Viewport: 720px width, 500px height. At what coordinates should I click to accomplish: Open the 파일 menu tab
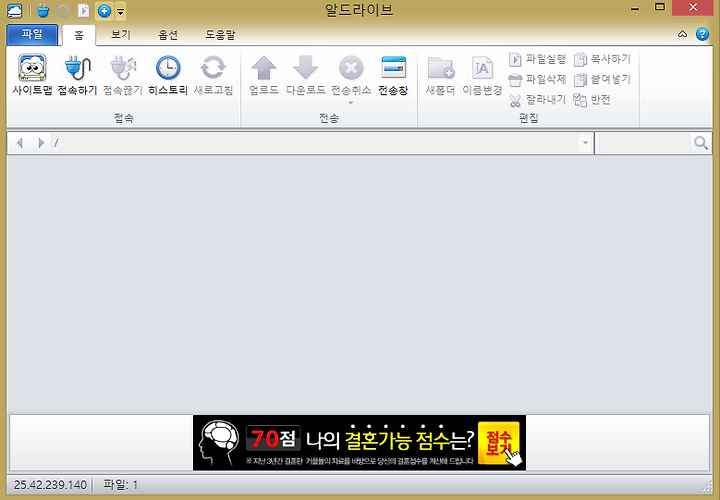pyautogui.click(x=32, y=34)
